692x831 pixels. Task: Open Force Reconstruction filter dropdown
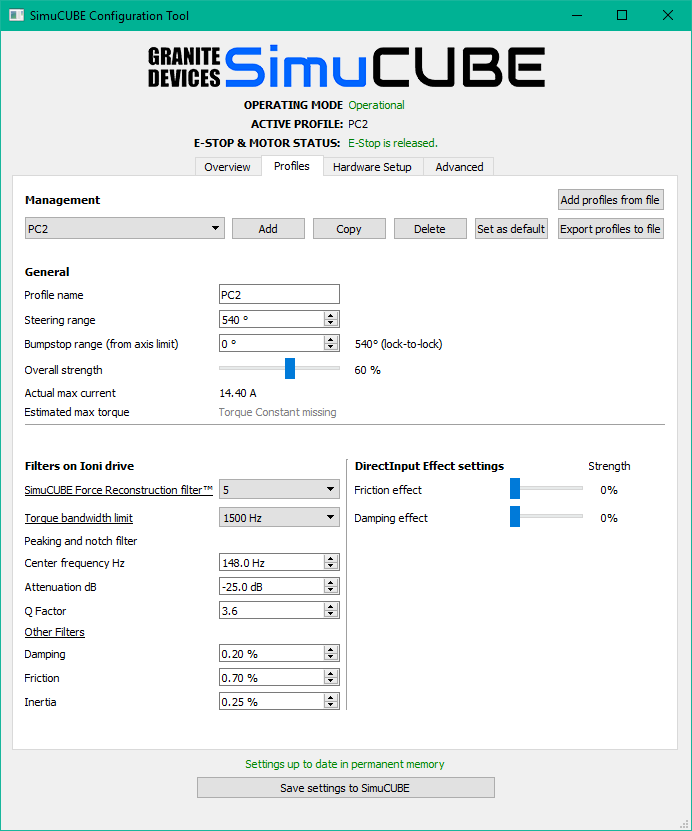point(279,489)
